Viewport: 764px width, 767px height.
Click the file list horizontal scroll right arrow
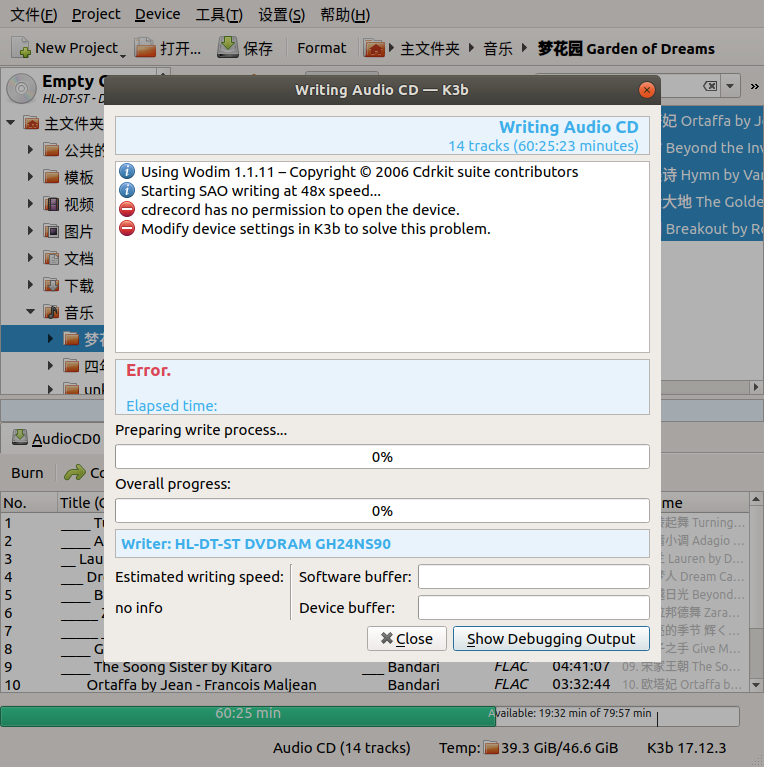point(756,387)
